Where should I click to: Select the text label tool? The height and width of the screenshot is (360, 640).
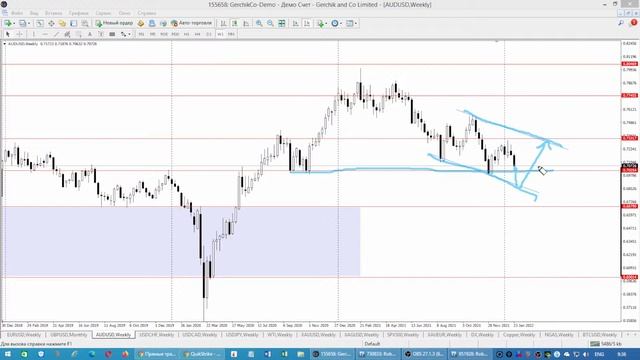(101, 34)
